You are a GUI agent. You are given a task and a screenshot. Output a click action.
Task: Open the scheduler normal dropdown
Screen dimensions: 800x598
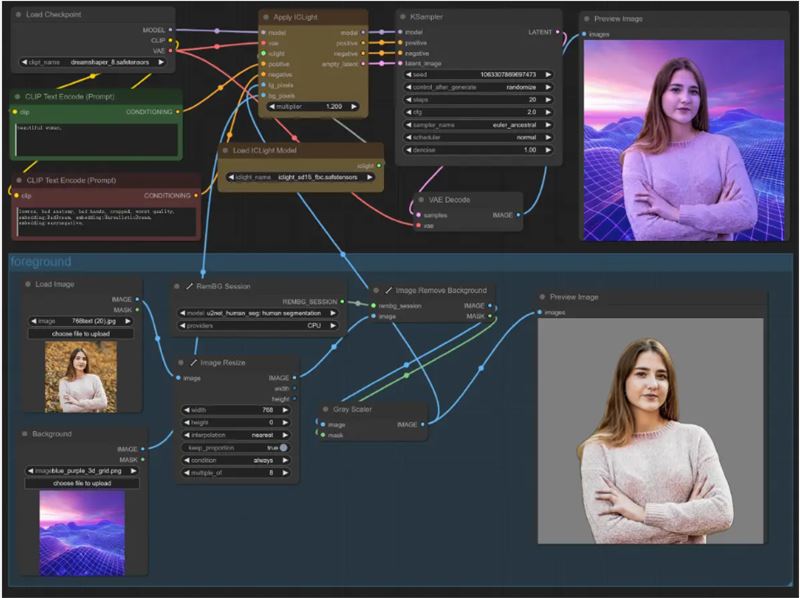click(x=479, y=137)
